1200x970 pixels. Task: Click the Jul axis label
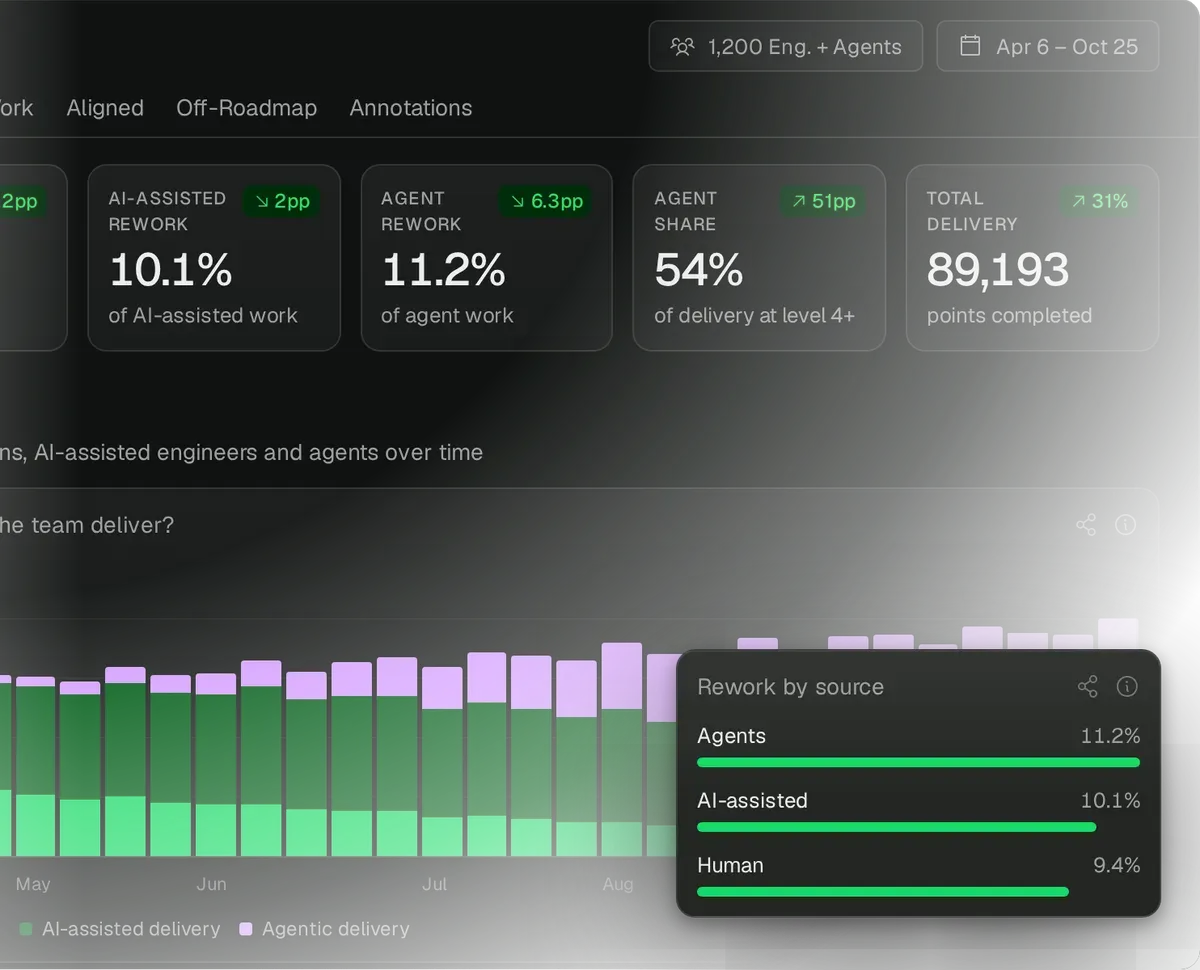coord(434,885)
